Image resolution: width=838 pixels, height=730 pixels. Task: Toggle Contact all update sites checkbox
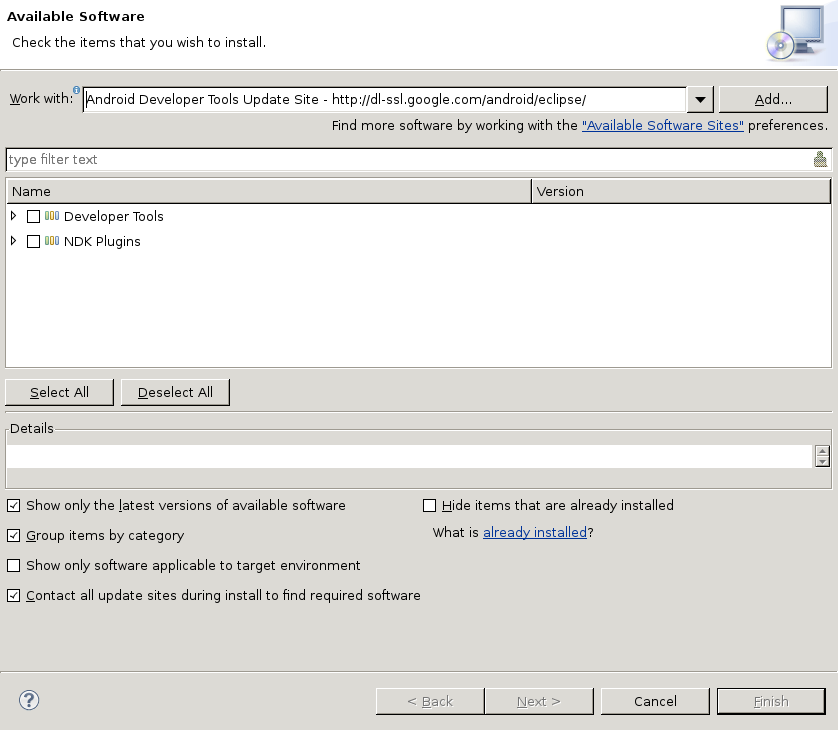click(x=14, y=595)
